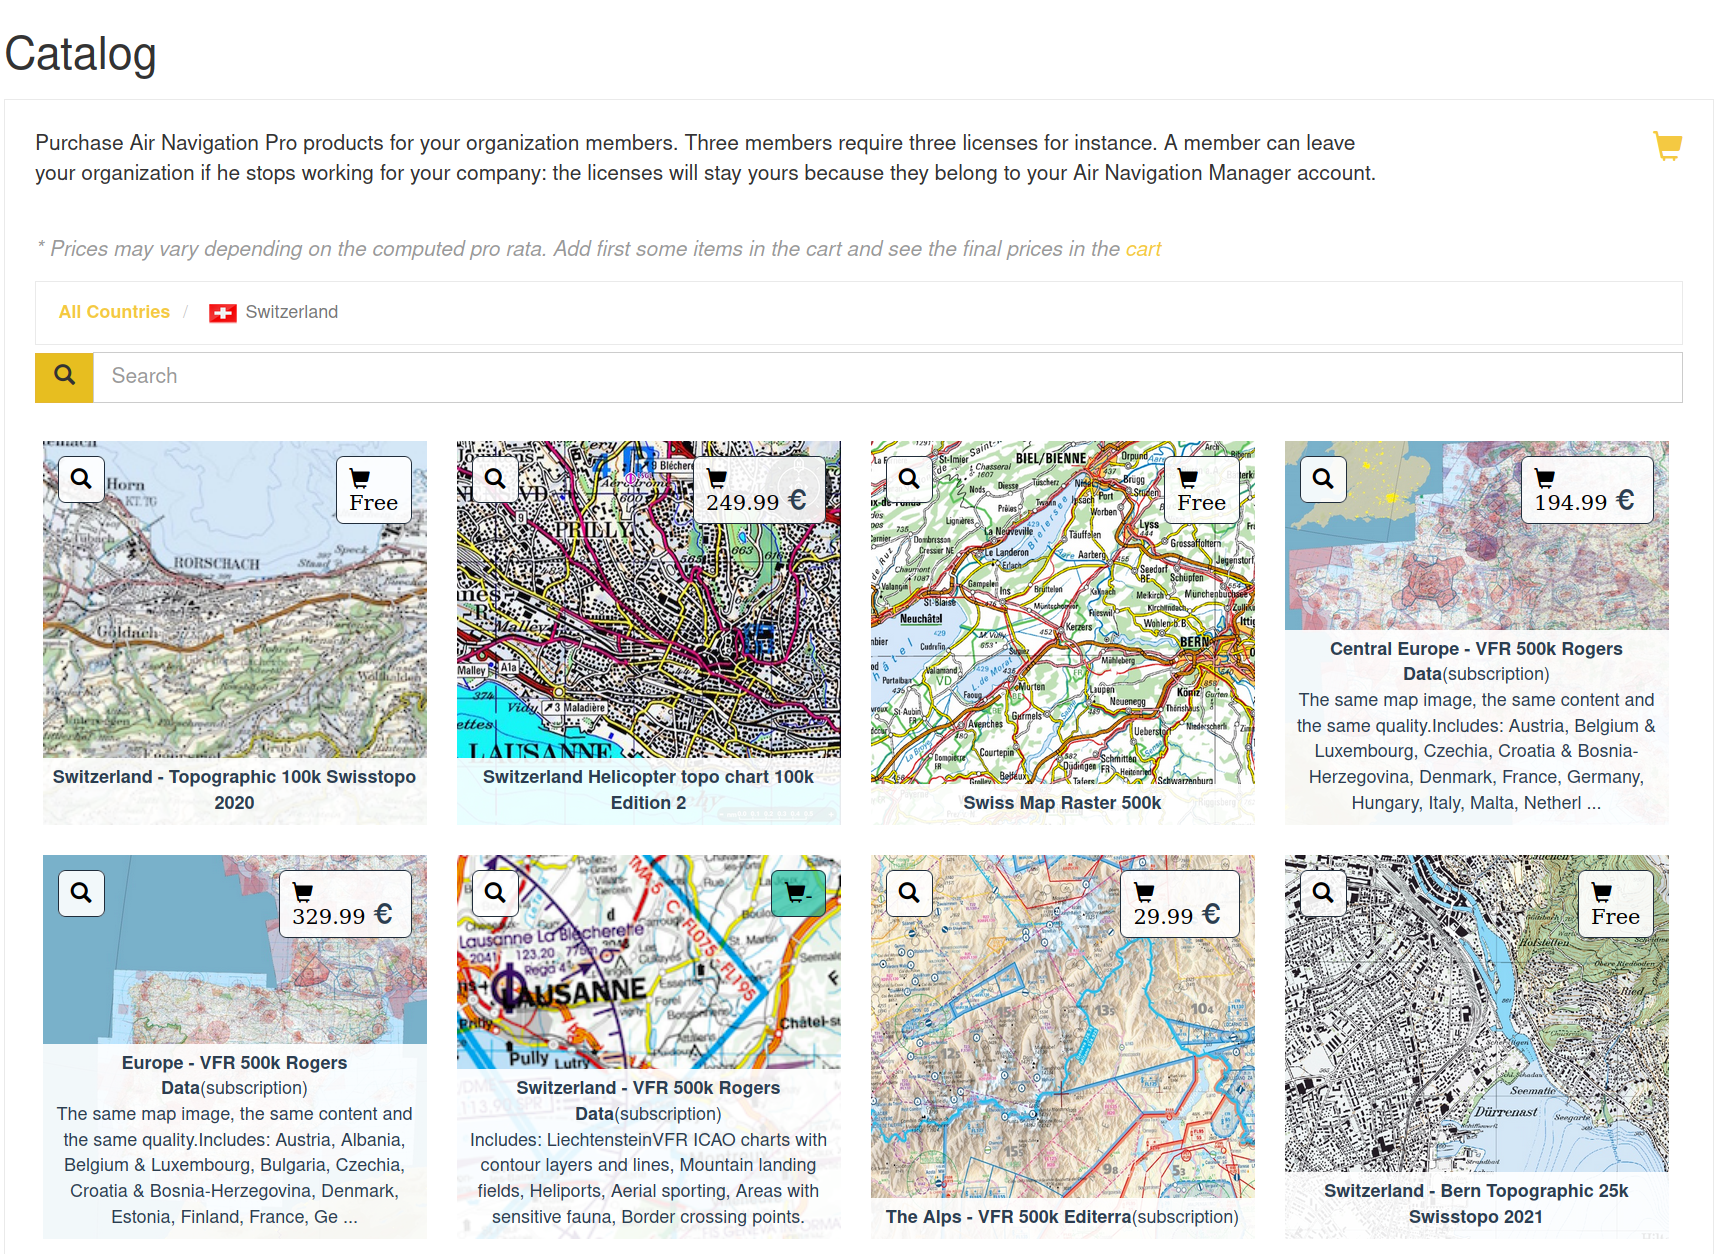Preview Switzerland Topographic 100k Swisstopo 2020 with magnifier
1724x1254 pixels.
tap(81, 479)
